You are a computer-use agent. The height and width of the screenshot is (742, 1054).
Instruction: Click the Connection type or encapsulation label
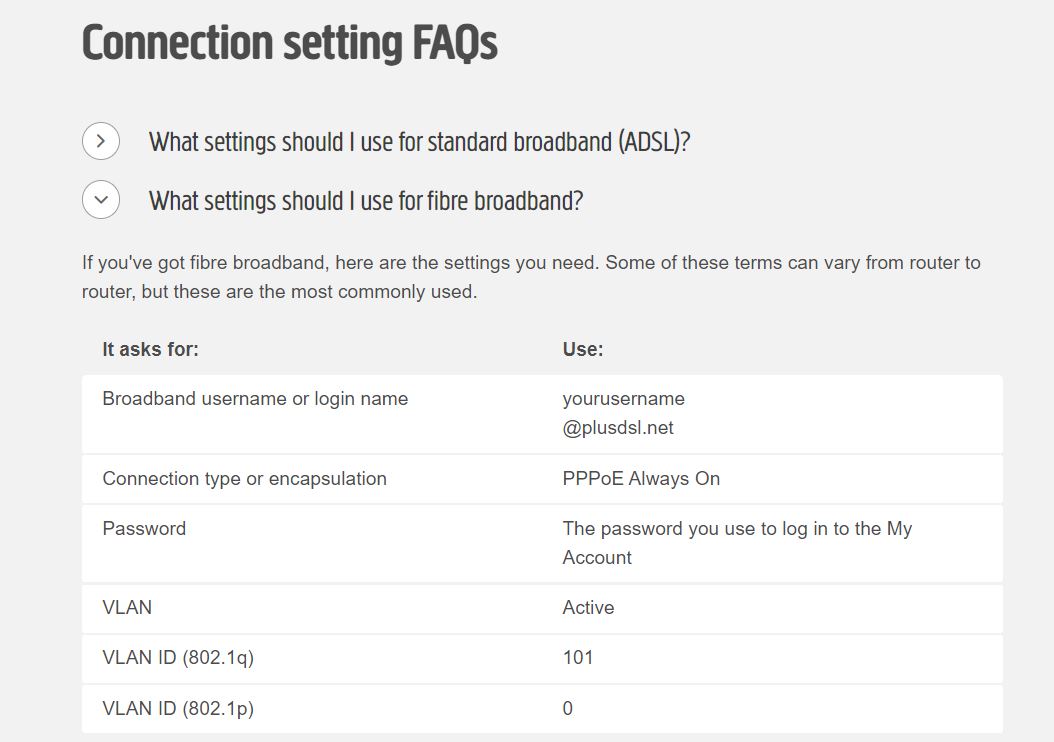tap(244, 478)
